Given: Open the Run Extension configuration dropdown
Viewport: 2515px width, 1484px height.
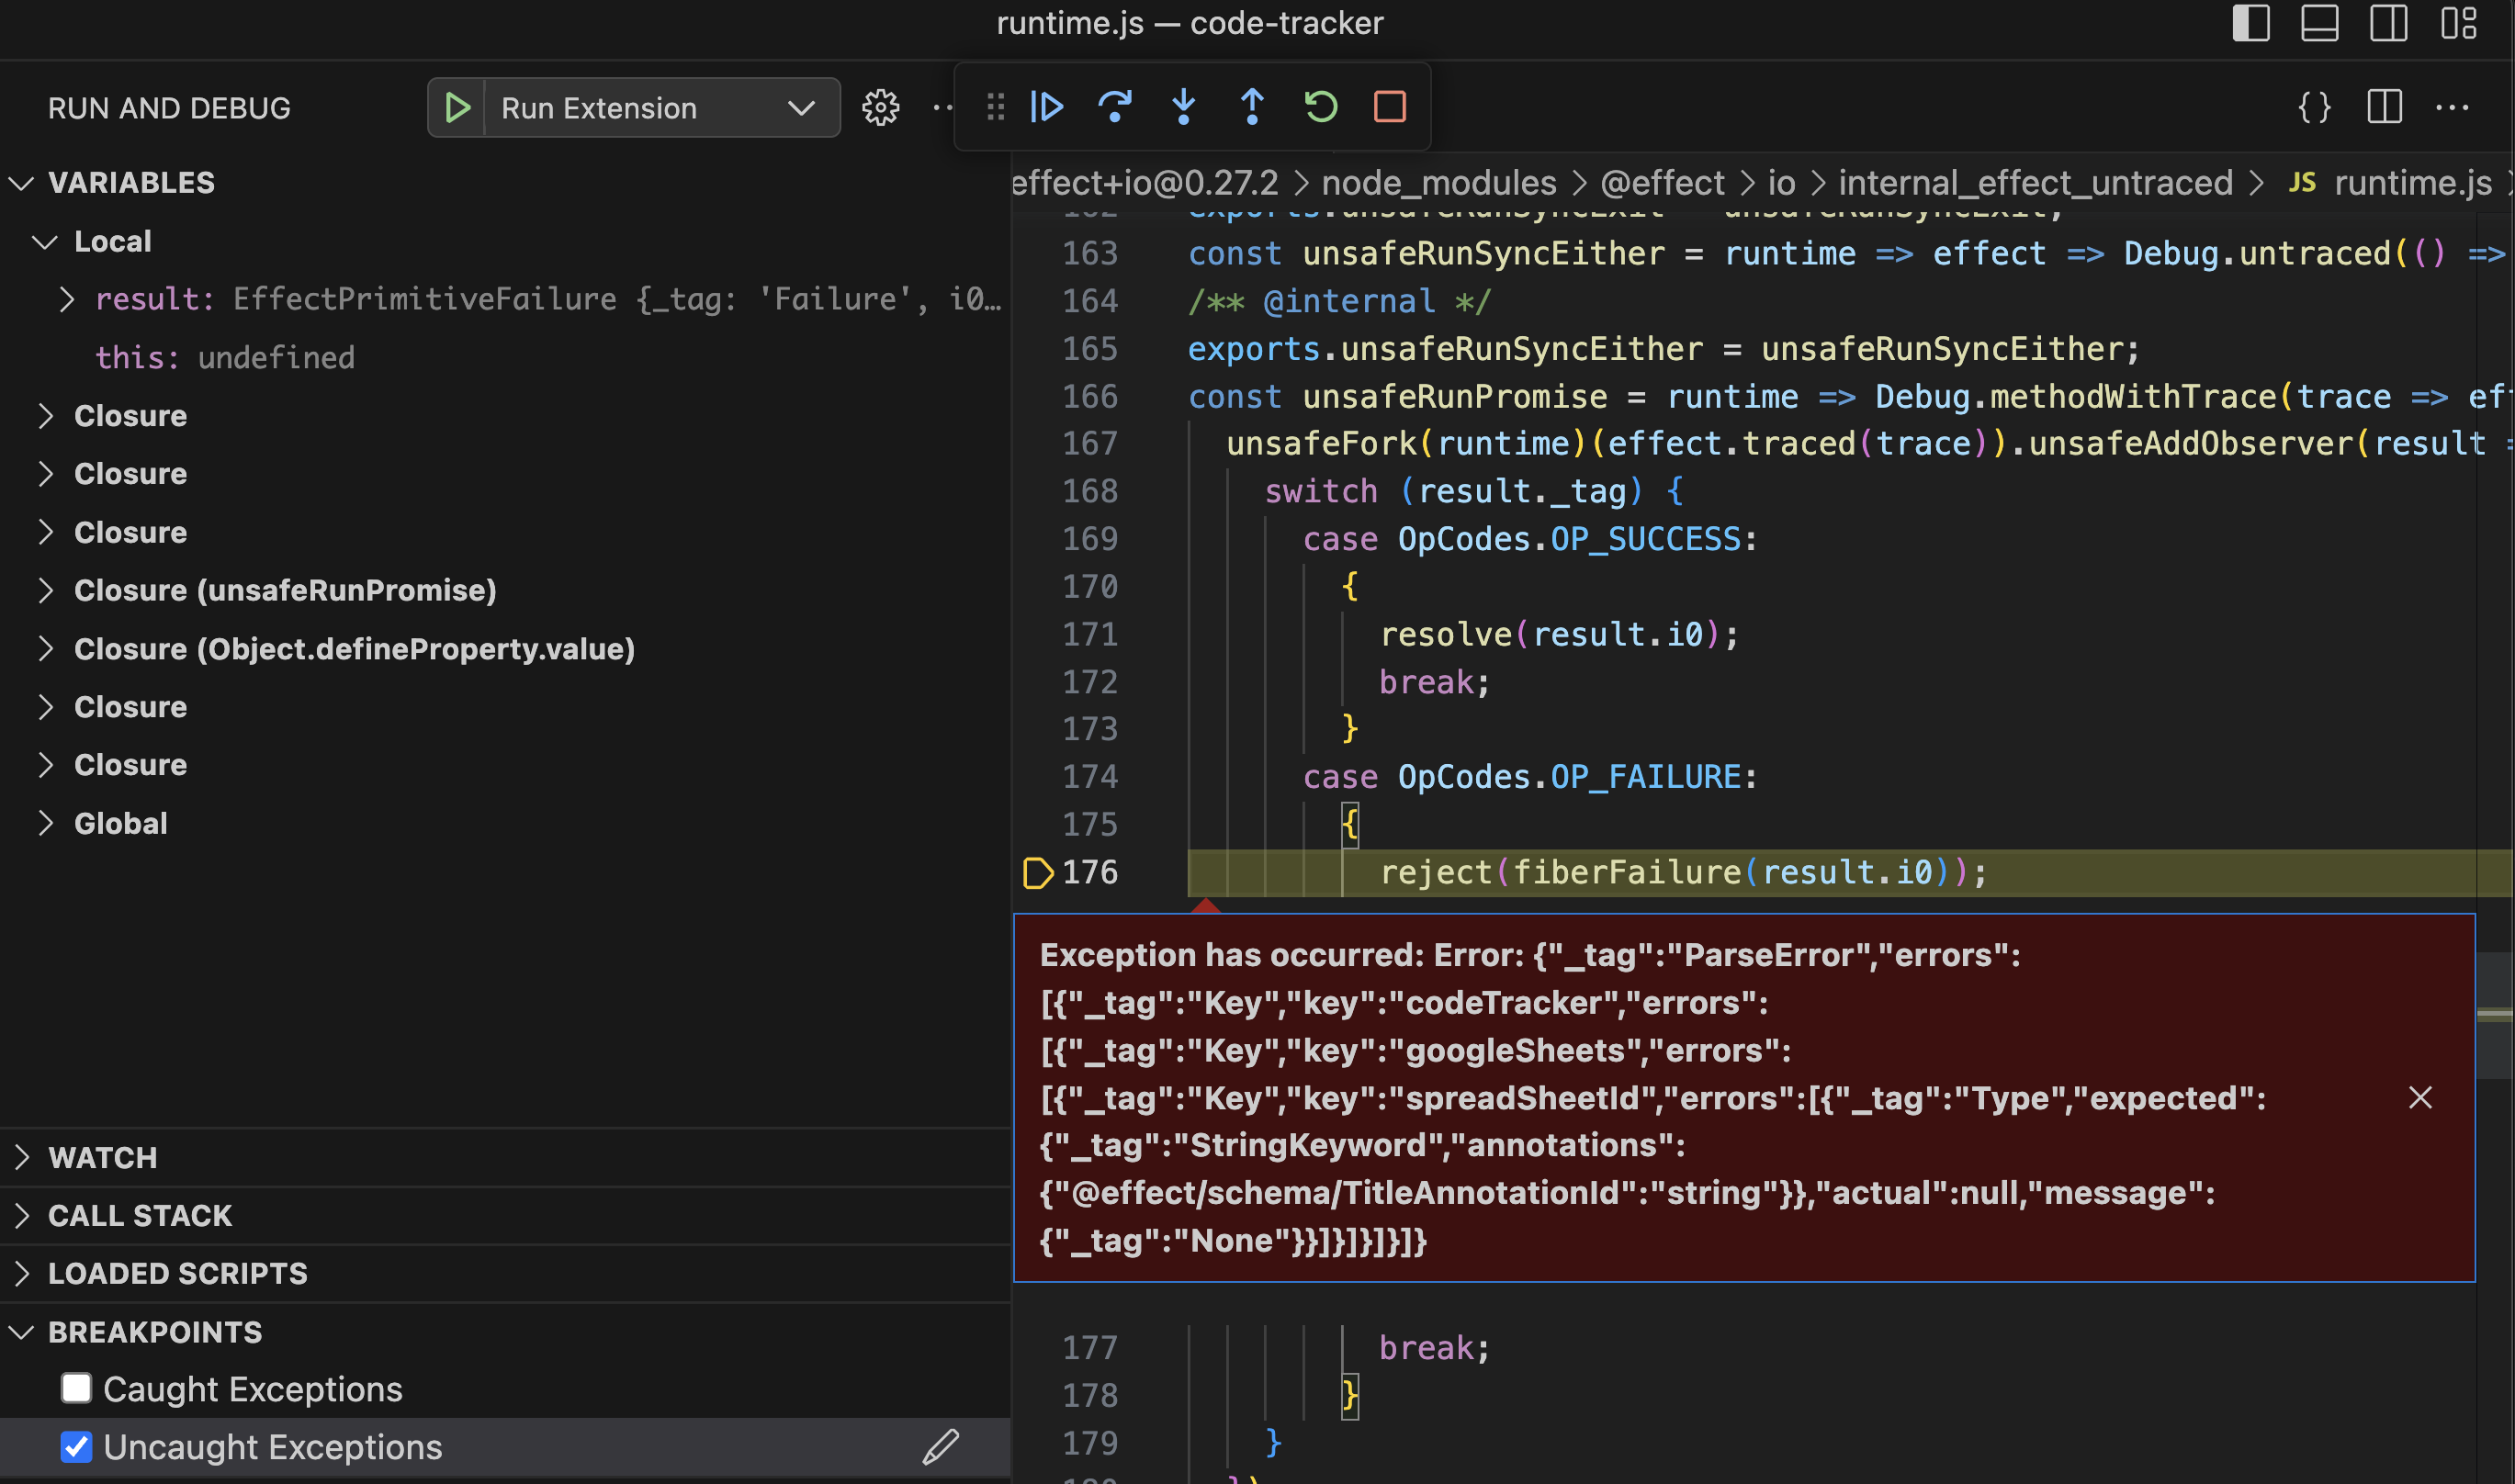Looking at the screenshot, I should click(x=800, y=108).
